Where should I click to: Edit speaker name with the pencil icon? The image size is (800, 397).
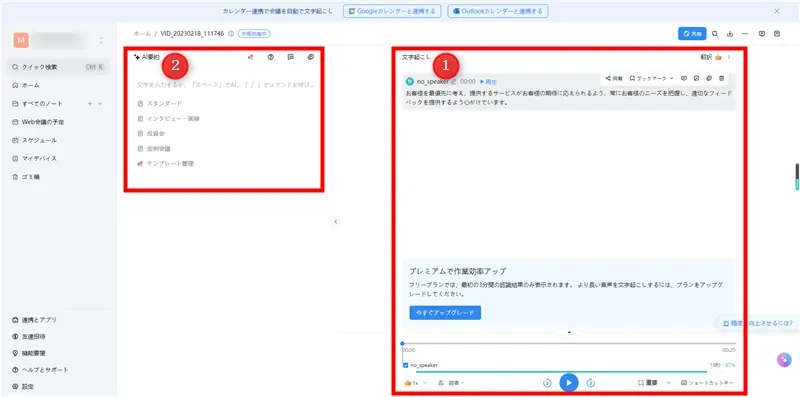click(x=454, y=82)
